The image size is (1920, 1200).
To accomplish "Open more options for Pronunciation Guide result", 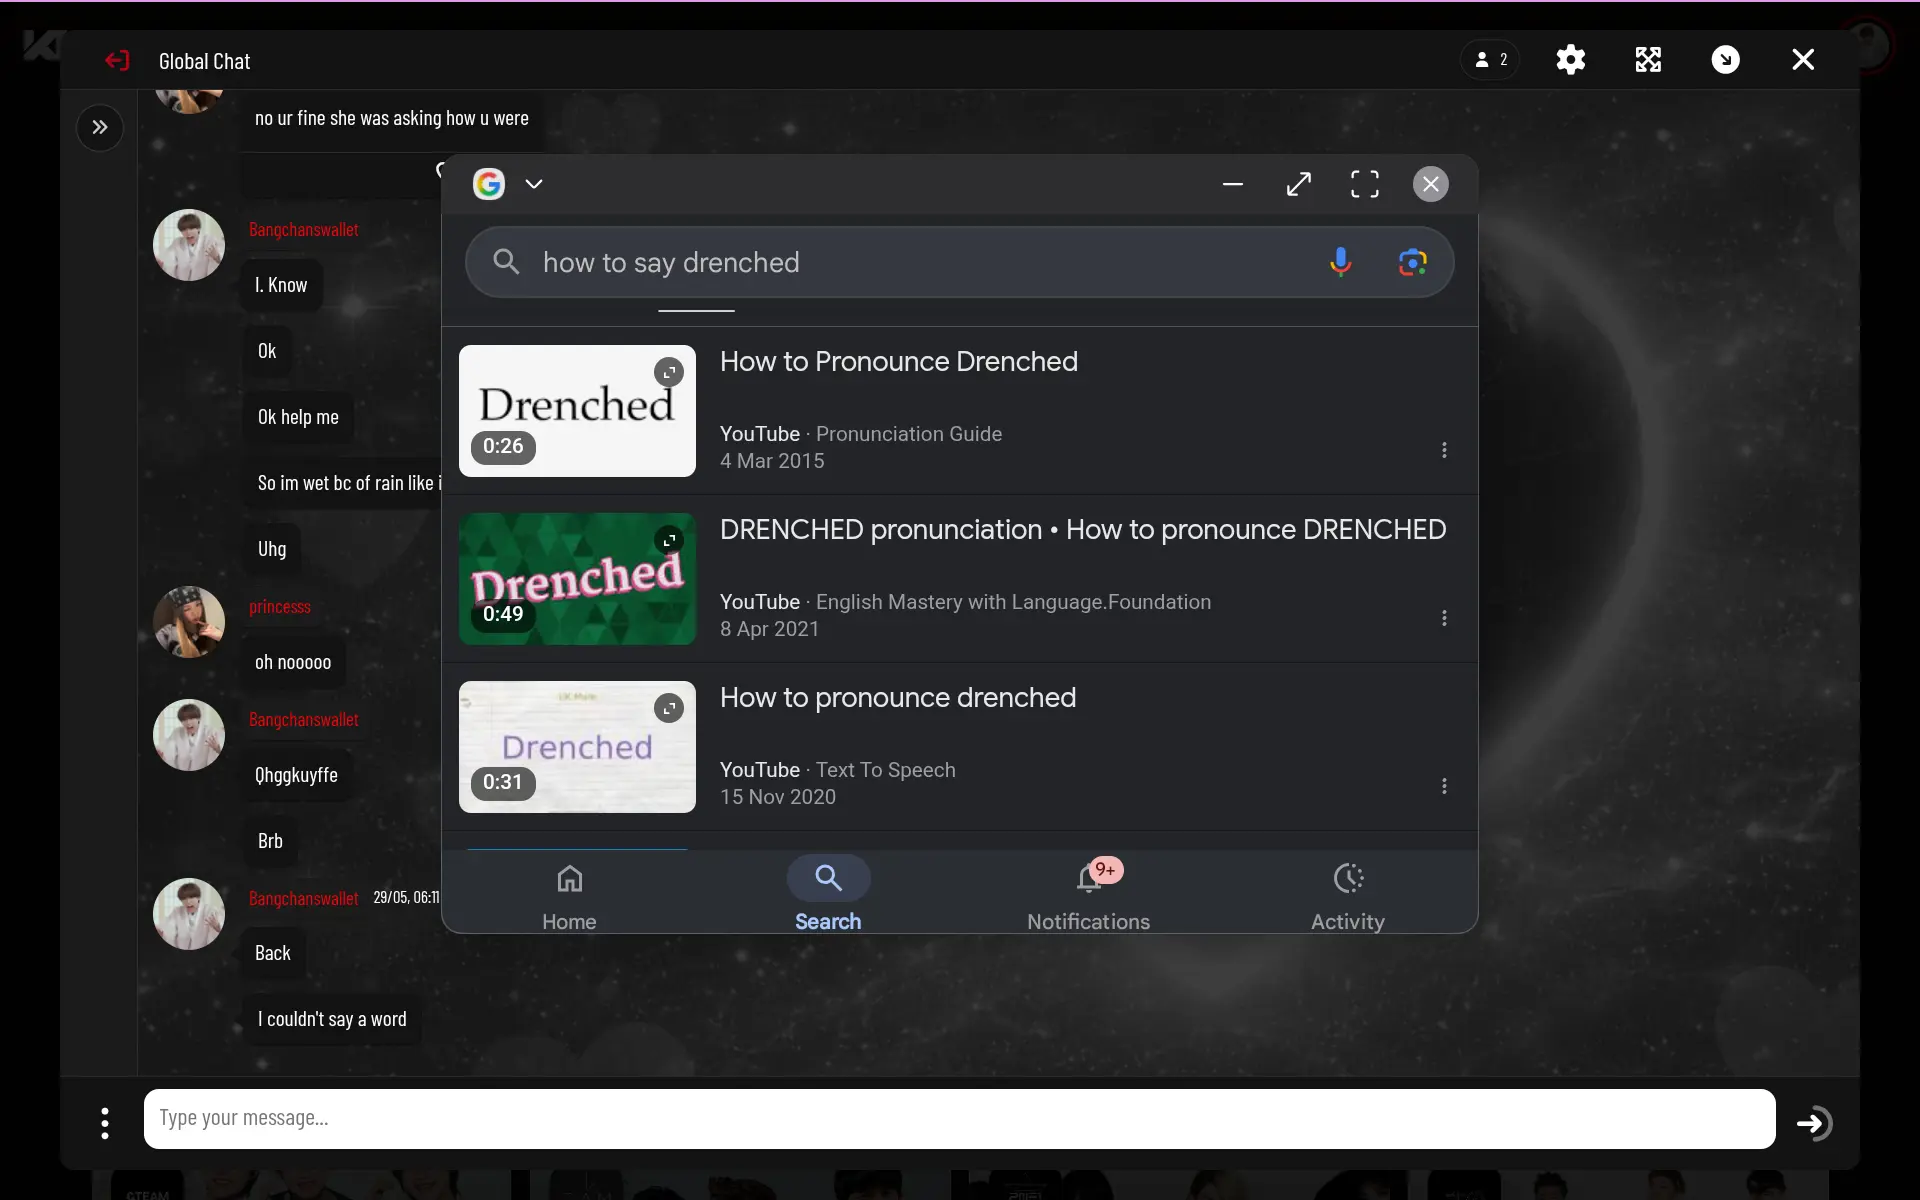I will (1444, 450).
